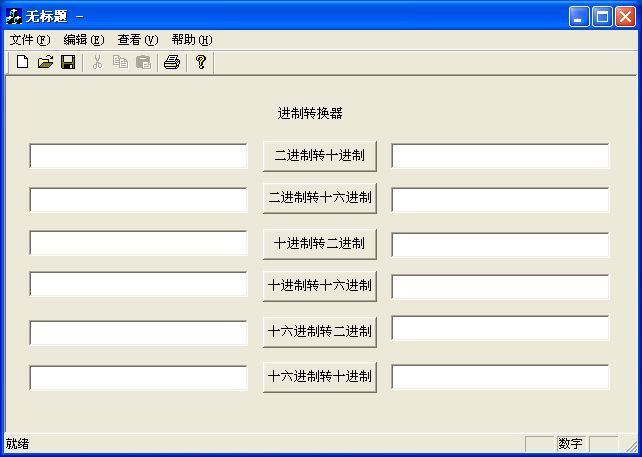Click the 二进制转十六进制 button
This screenshot has height=457, width=642.
tap(320, 198)
